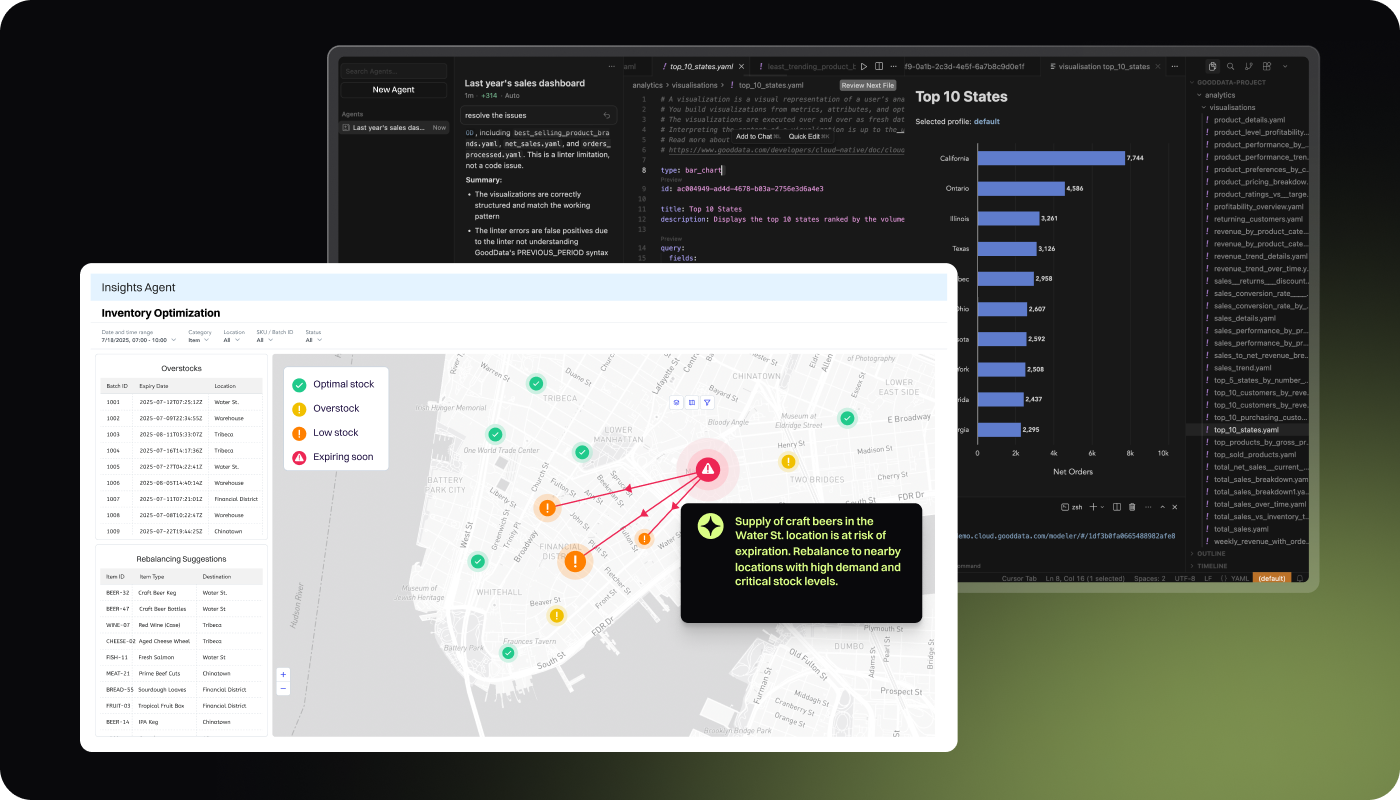Click the split editor icon beside run button
Viewport: 1400px width, 800px height.
(877, 66)
